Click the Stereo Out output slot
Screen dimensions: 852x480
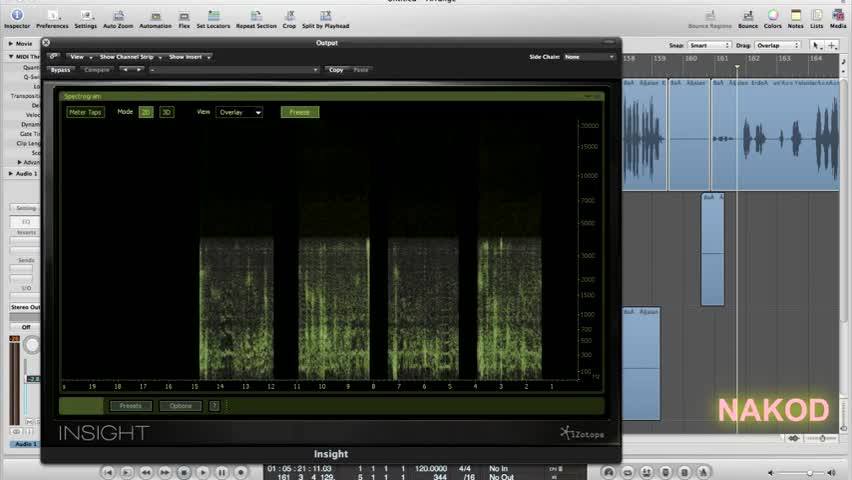pyautogui.click(x=26, y=307)
